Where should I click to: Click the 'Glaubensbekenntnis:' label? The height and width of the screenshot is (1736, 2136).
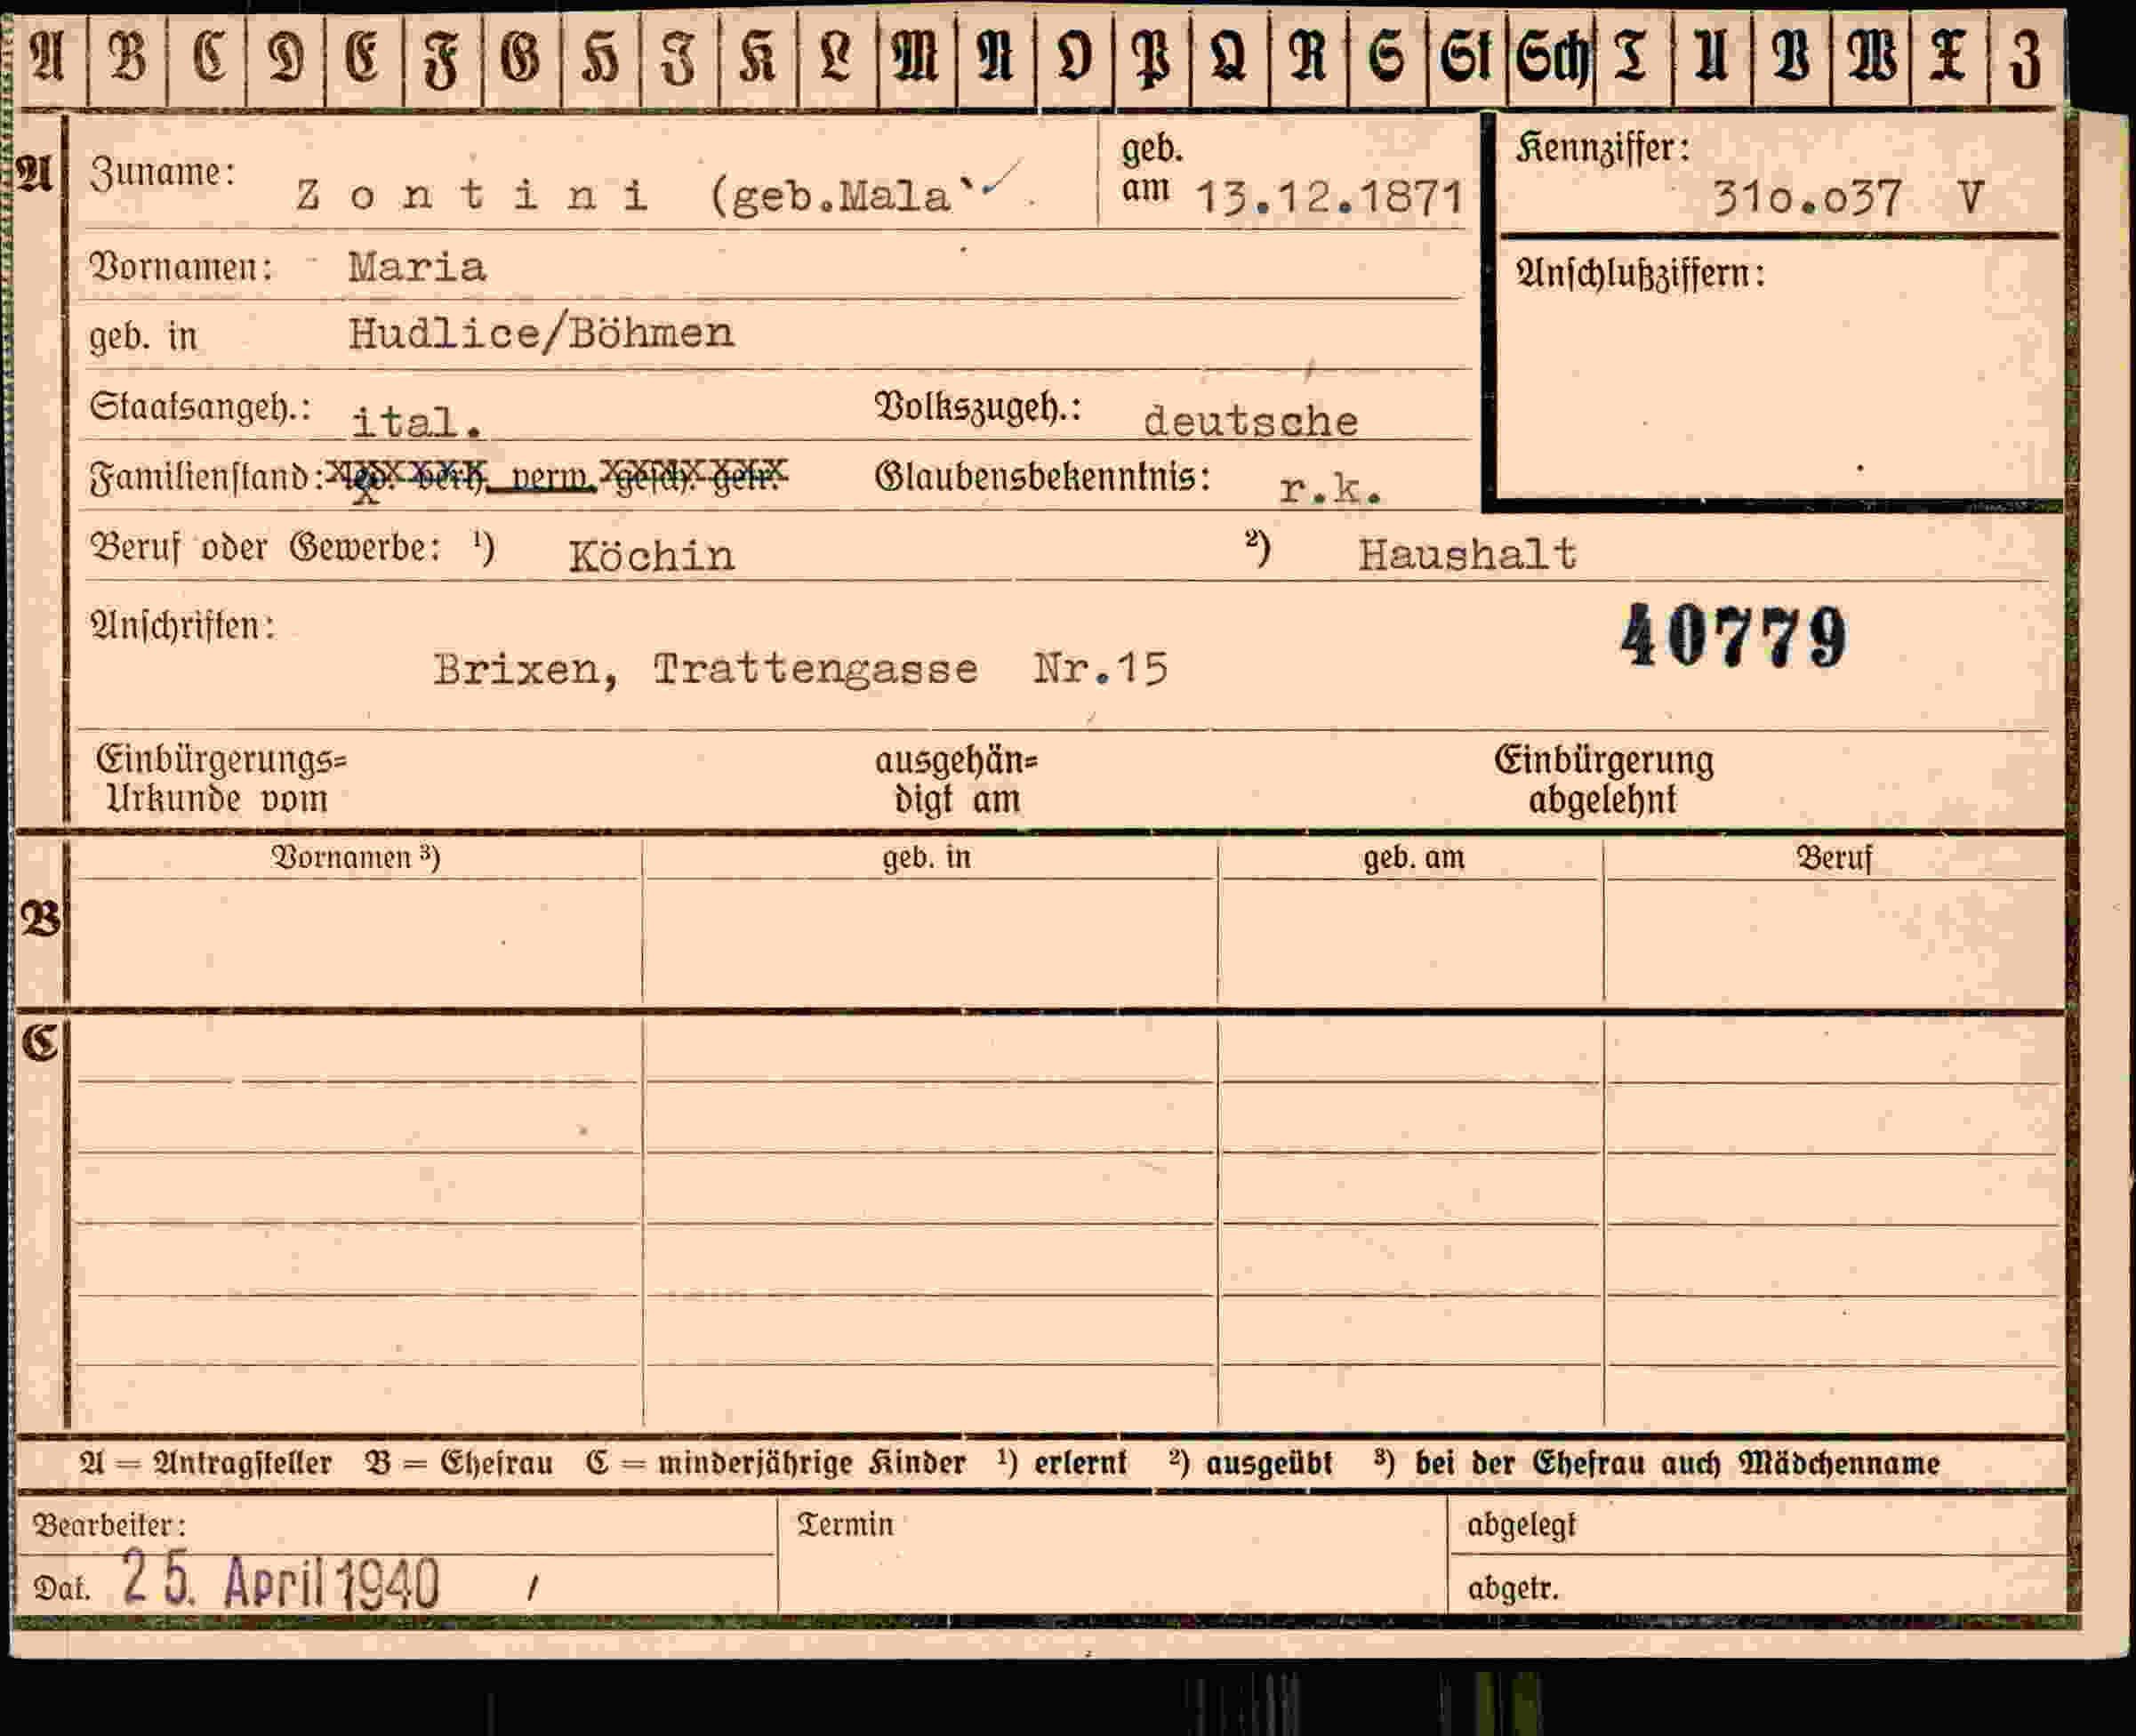click(x=1043, y=478)
